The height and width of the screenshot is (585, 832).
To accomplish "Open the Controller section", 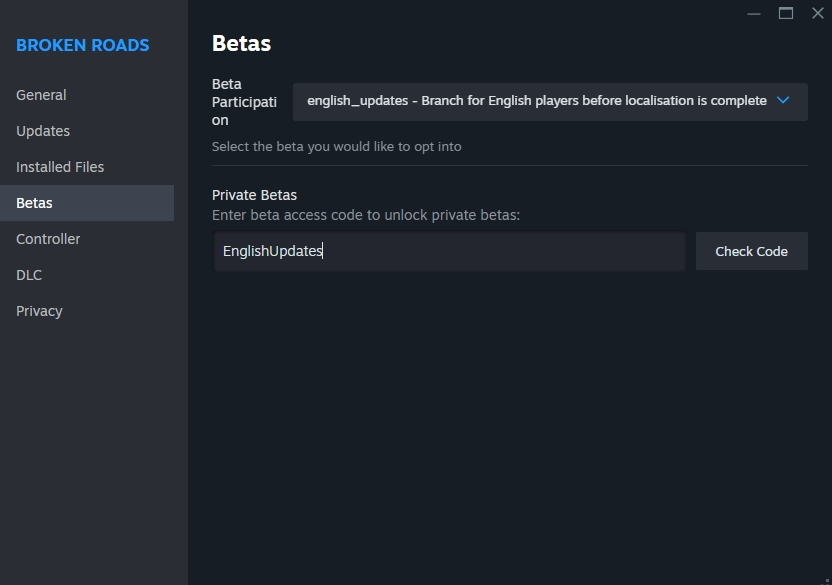I will click(87, 239).
